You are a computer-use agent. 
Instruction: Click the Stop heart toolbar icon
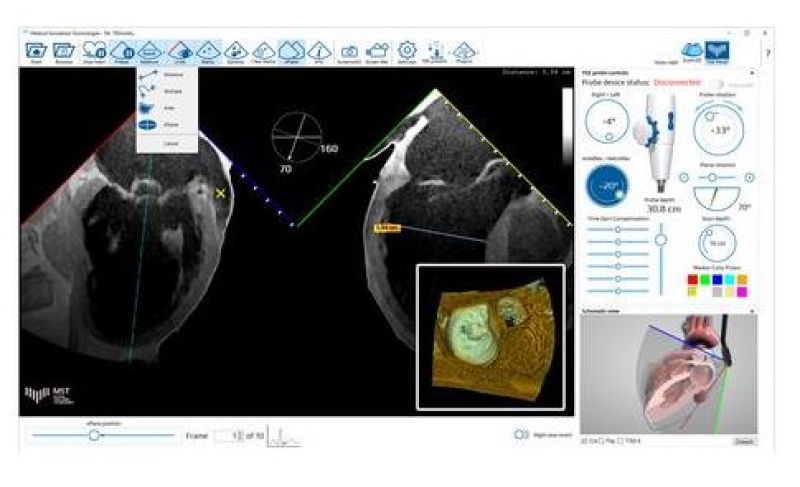93,50
